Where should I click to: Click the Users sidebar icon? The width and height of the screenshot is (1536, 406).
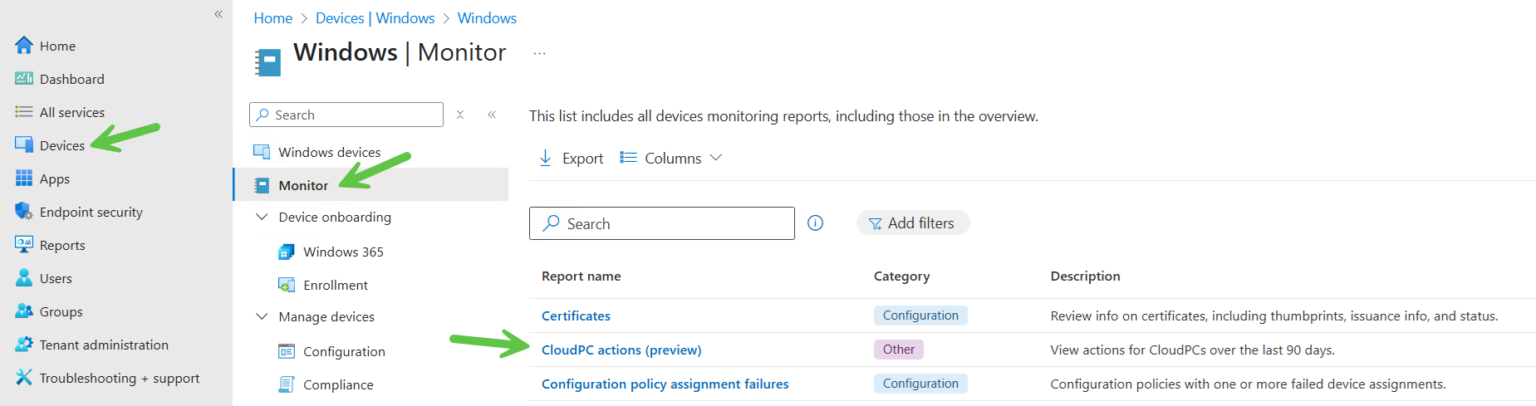coord(24,278)
